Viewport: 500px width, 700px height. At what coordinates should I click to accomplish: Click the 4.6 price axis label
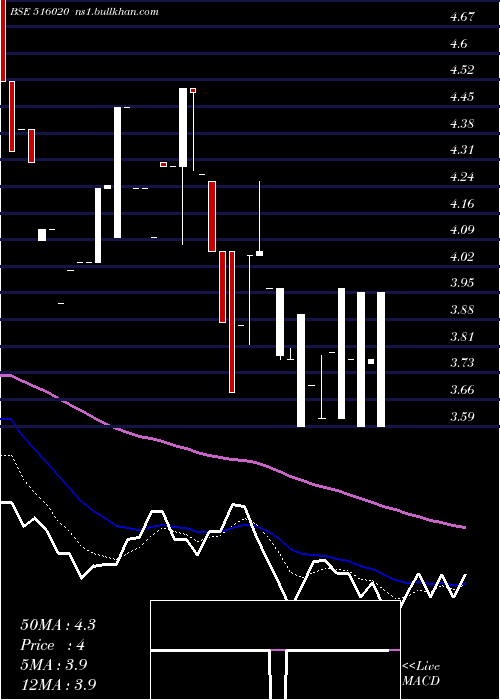tap(459, 44)
